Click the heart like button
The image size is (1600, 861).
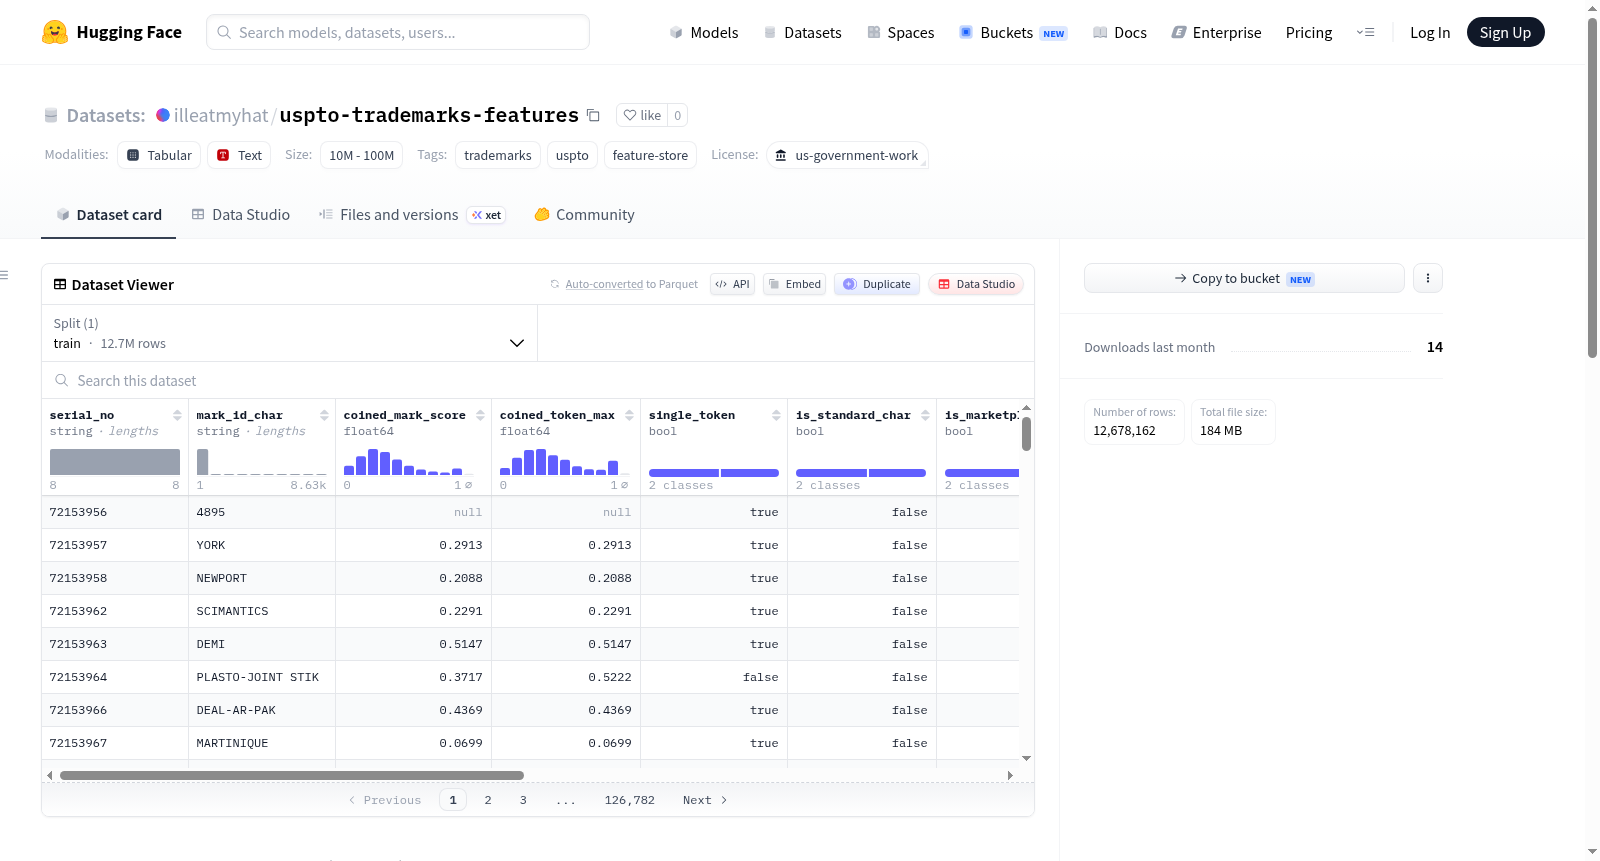point(642,115)
